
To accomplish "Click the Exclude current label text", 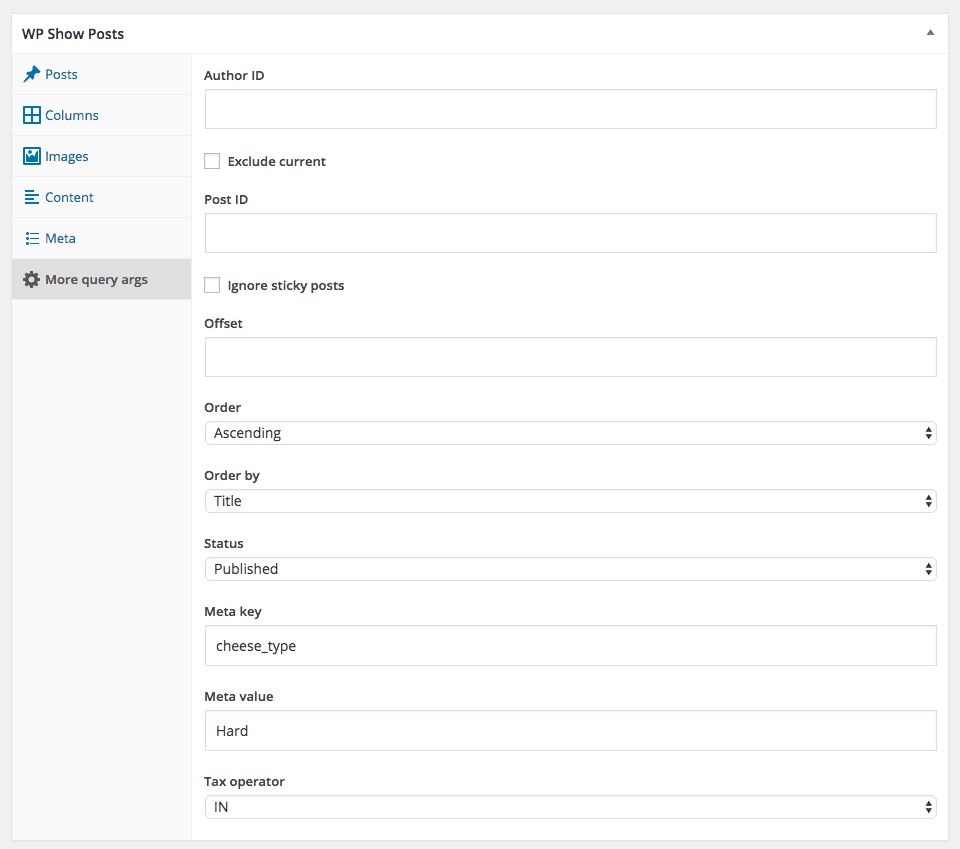I will coord(277,162).
